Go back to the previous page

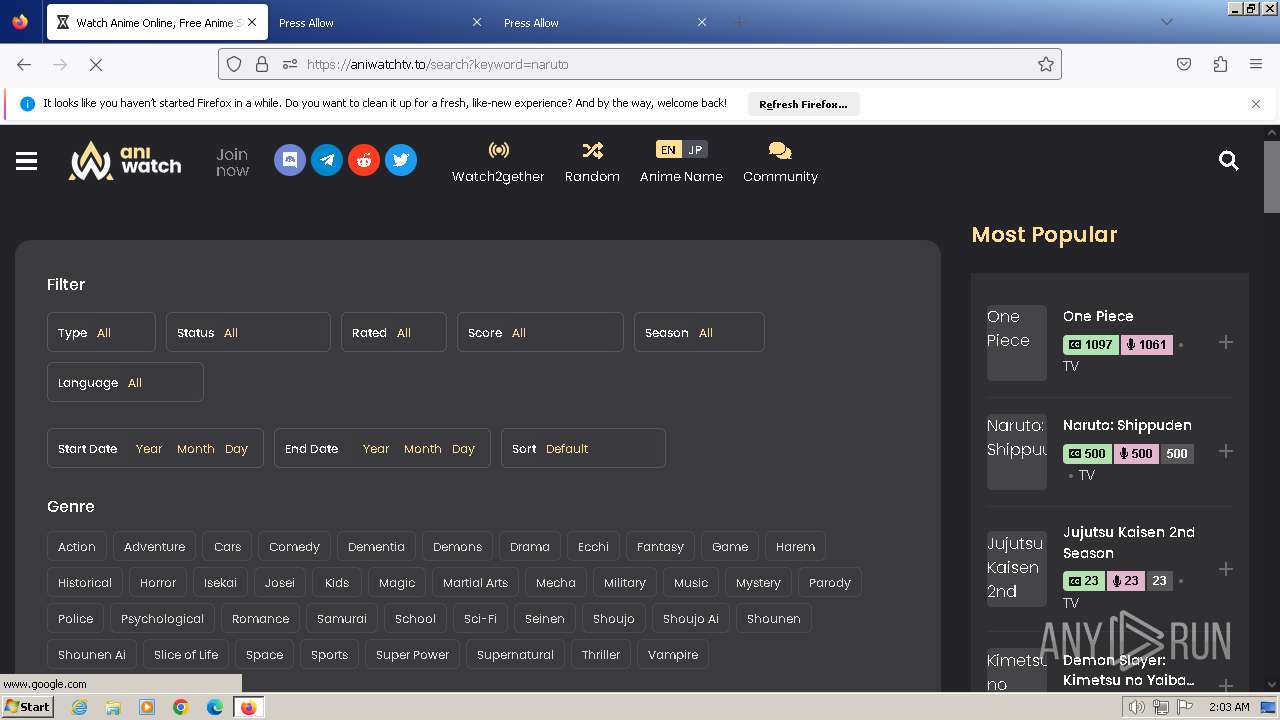24,64
